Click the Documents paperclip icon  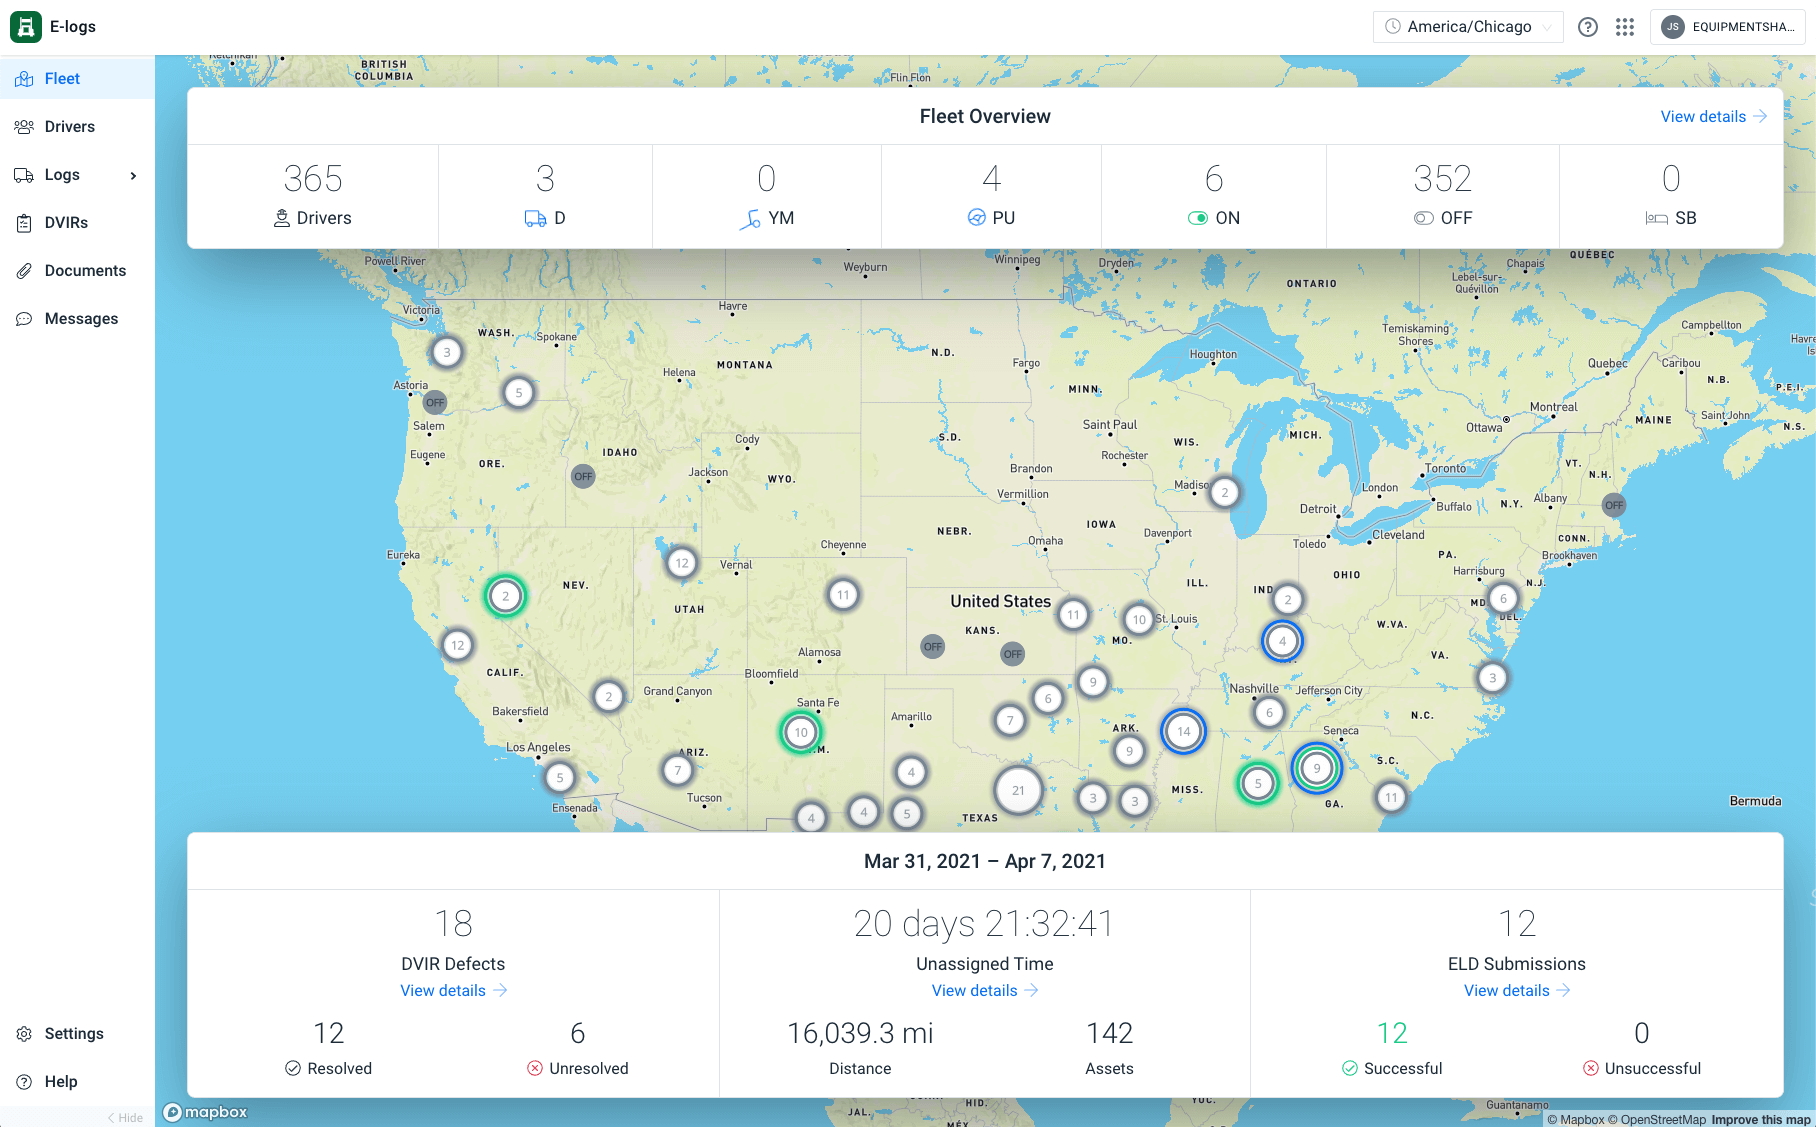coord(24,270)
